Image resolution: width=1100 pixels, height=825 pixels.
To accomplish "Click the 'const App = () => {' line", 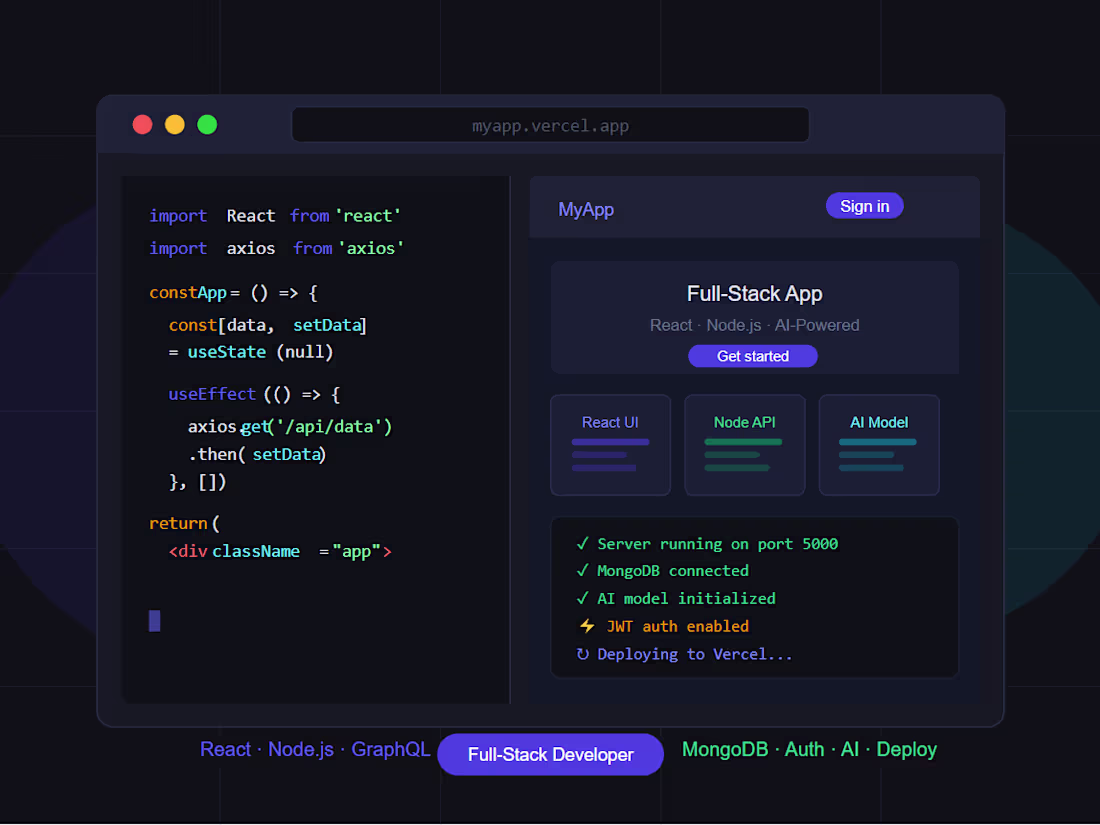I will tap(234, 293).
